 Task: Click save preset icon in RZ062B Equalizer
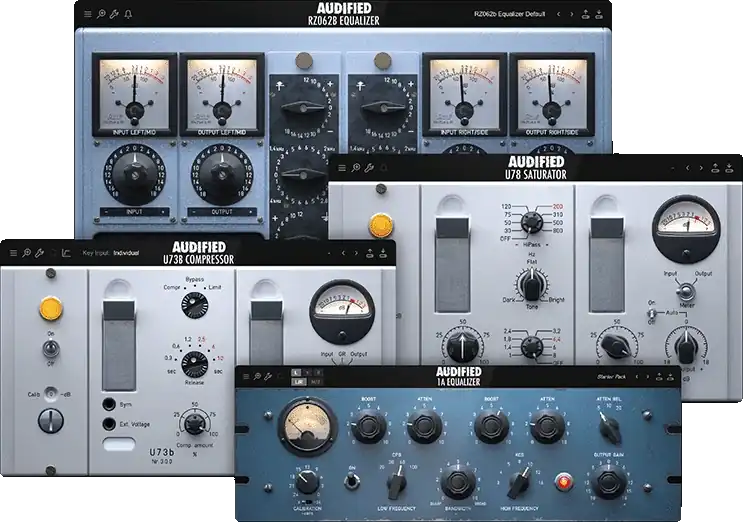click(x=599, y=14)
